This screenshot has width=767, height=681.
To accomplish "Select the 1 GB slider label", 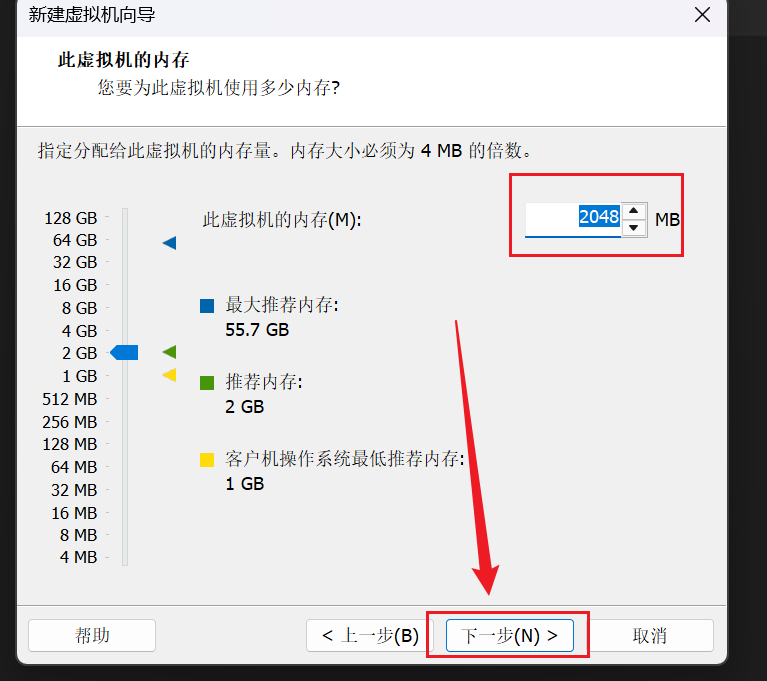I will [x=79, y=376].
